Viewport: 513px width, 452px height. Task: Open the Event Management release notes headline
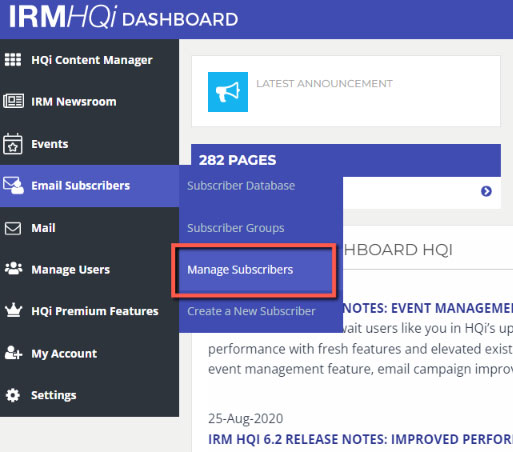[x=428, y=308]
